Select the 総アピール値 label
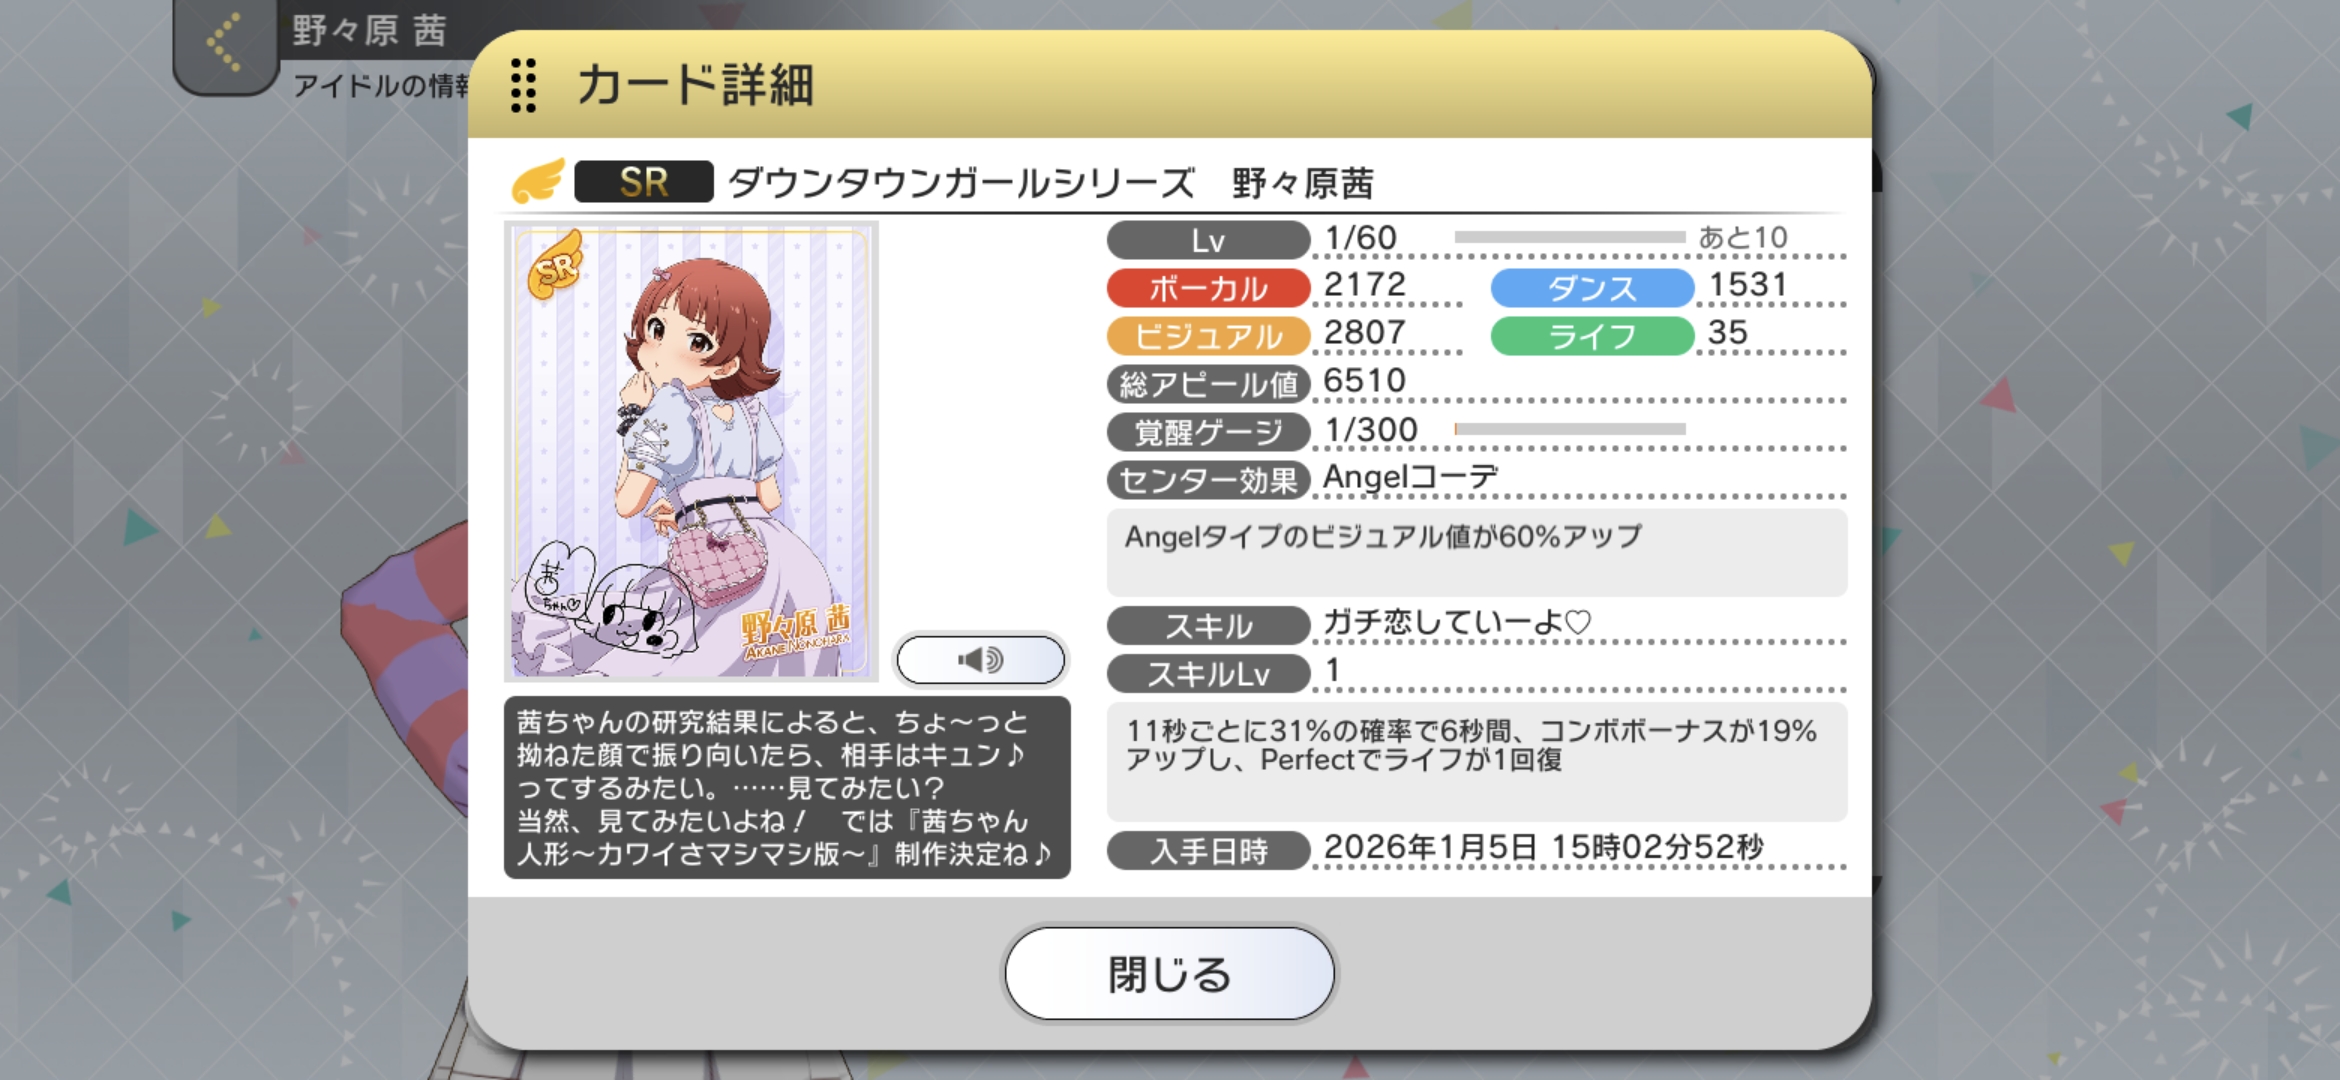Viewport: 2340px width, 1080px height. (1208, 384)
